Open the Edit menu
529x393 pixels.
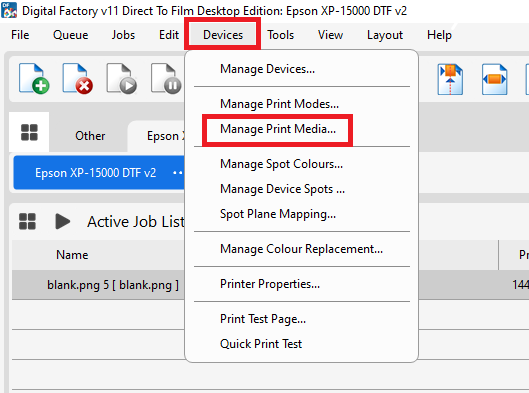(x=169, y=35)
